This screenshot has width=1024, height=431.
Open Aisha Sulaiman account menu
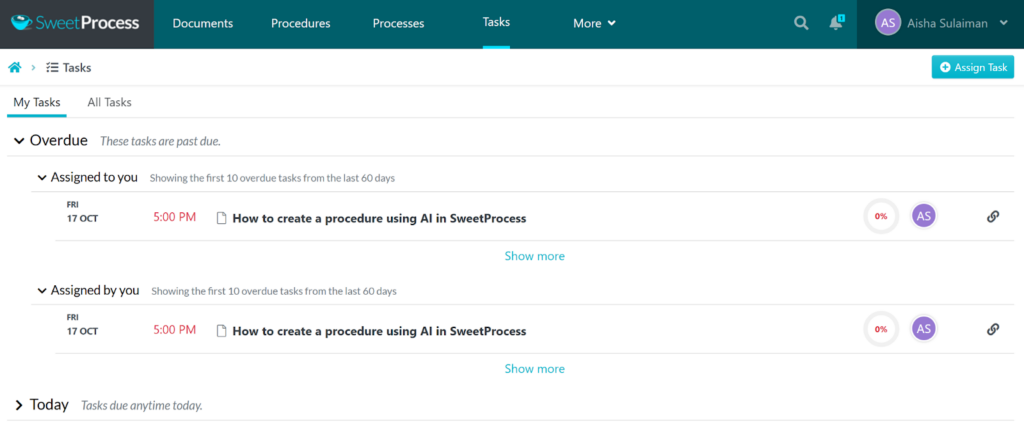(x=941, y=23)
